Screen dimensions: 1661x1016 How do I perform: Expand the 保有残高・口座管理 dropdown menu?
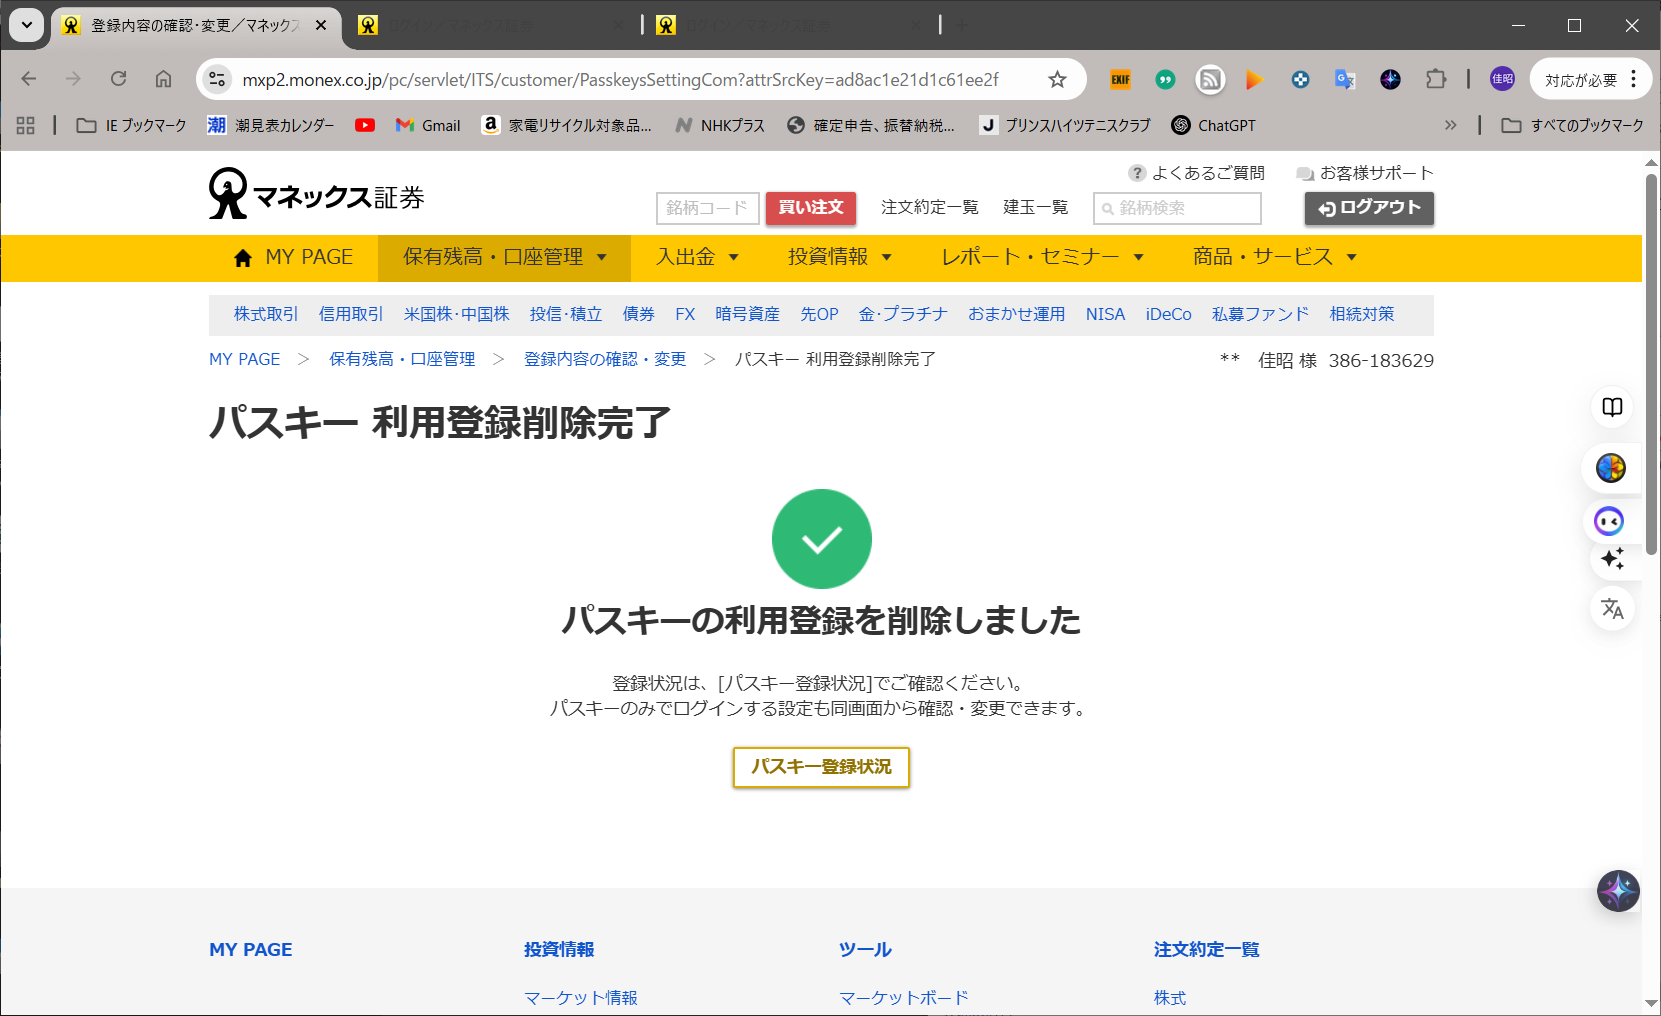(x=504, y=257)
